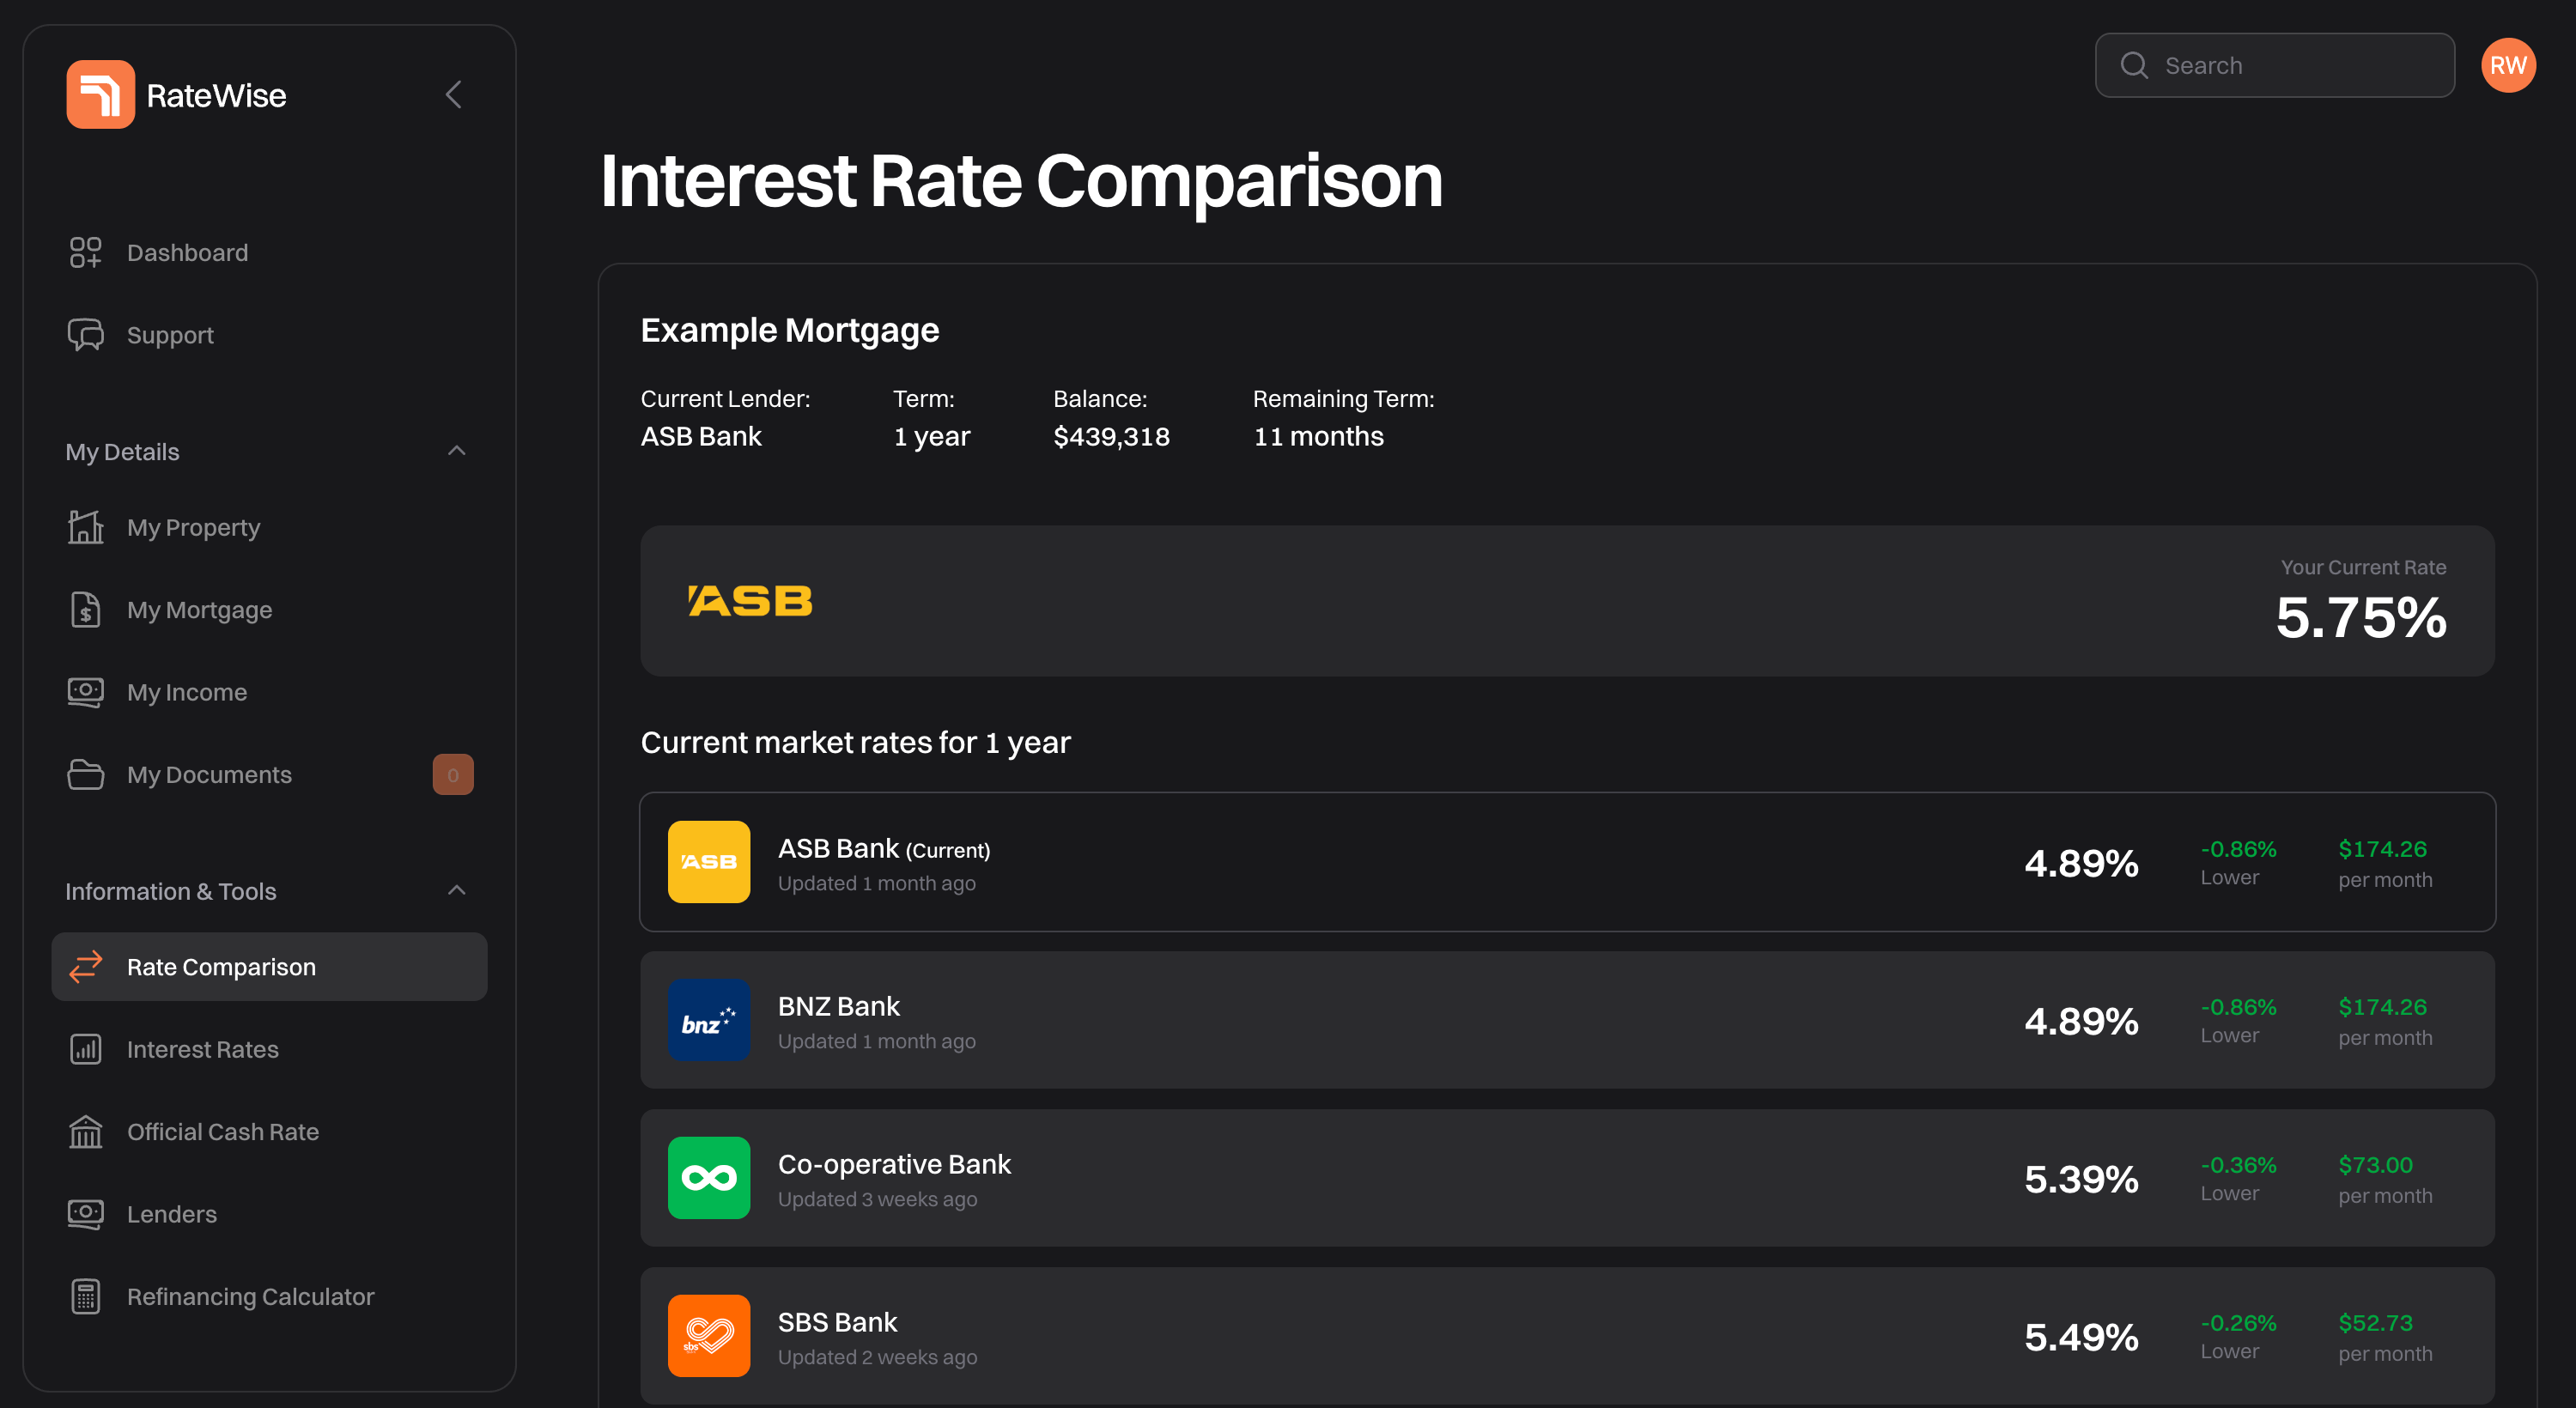Open Dashboard from the sidebar
Viewport: 2576px width, 1408px height.
point(269,253)
